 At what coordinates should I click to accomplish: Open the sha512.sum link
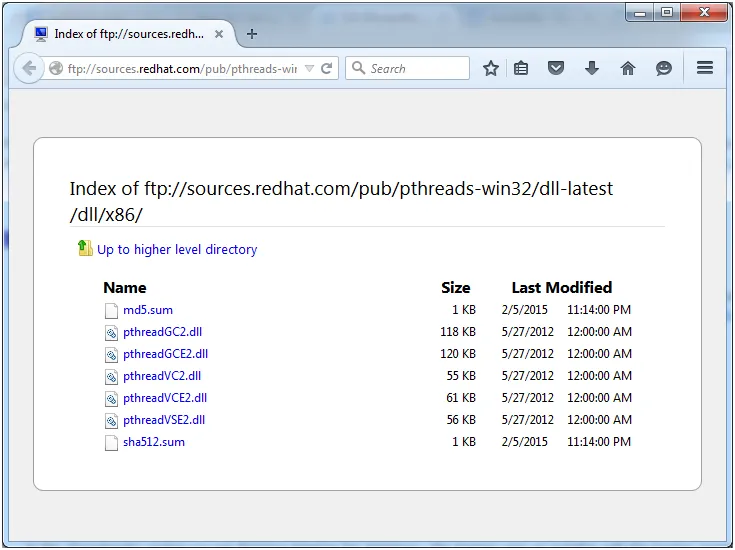(x=154, y=442)
